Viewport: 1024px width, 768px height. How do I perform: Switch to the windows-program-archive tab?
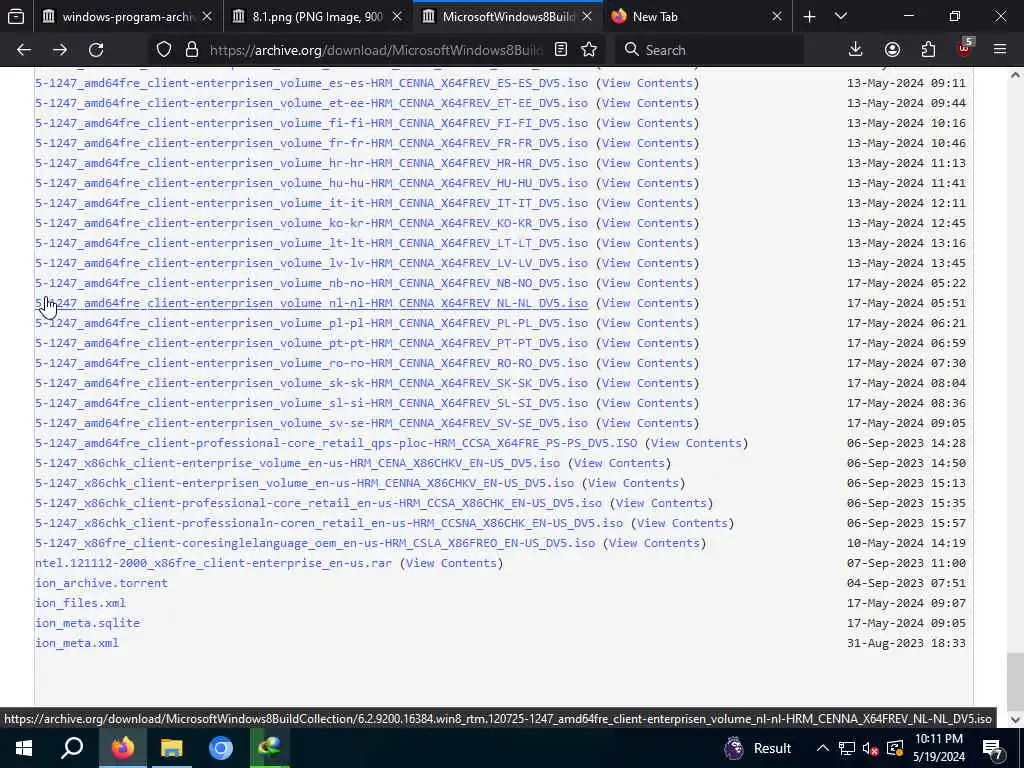pyautogui.click(x=128, y=17)
